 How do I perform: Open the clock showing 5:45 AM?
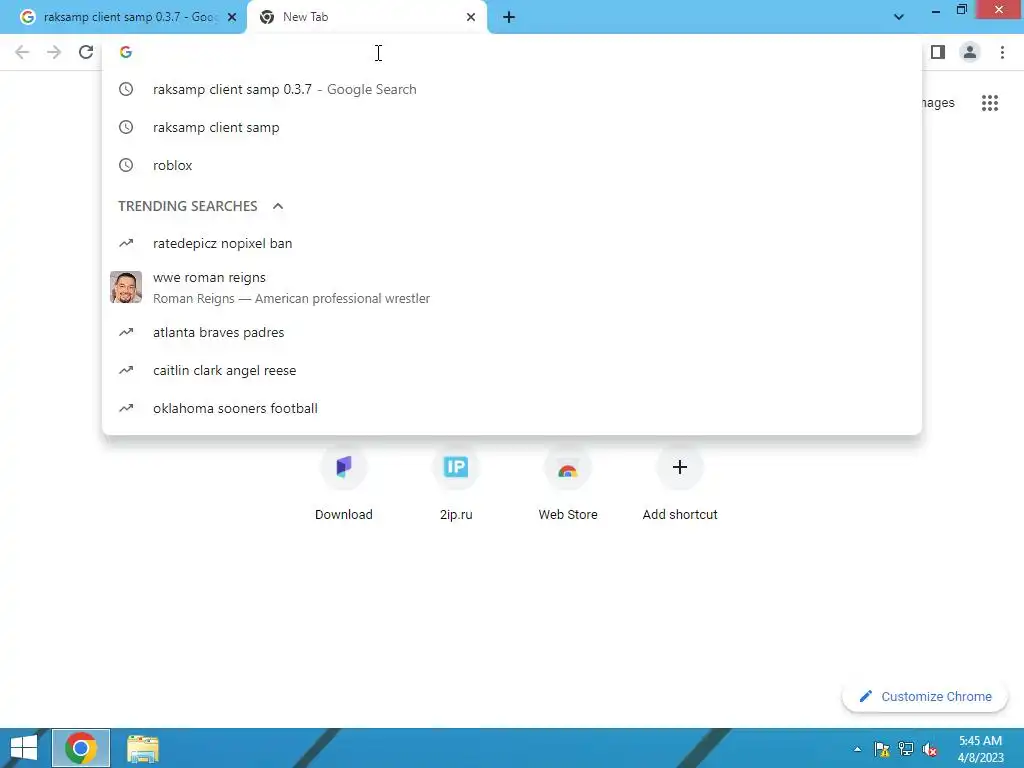coord(980,749)
